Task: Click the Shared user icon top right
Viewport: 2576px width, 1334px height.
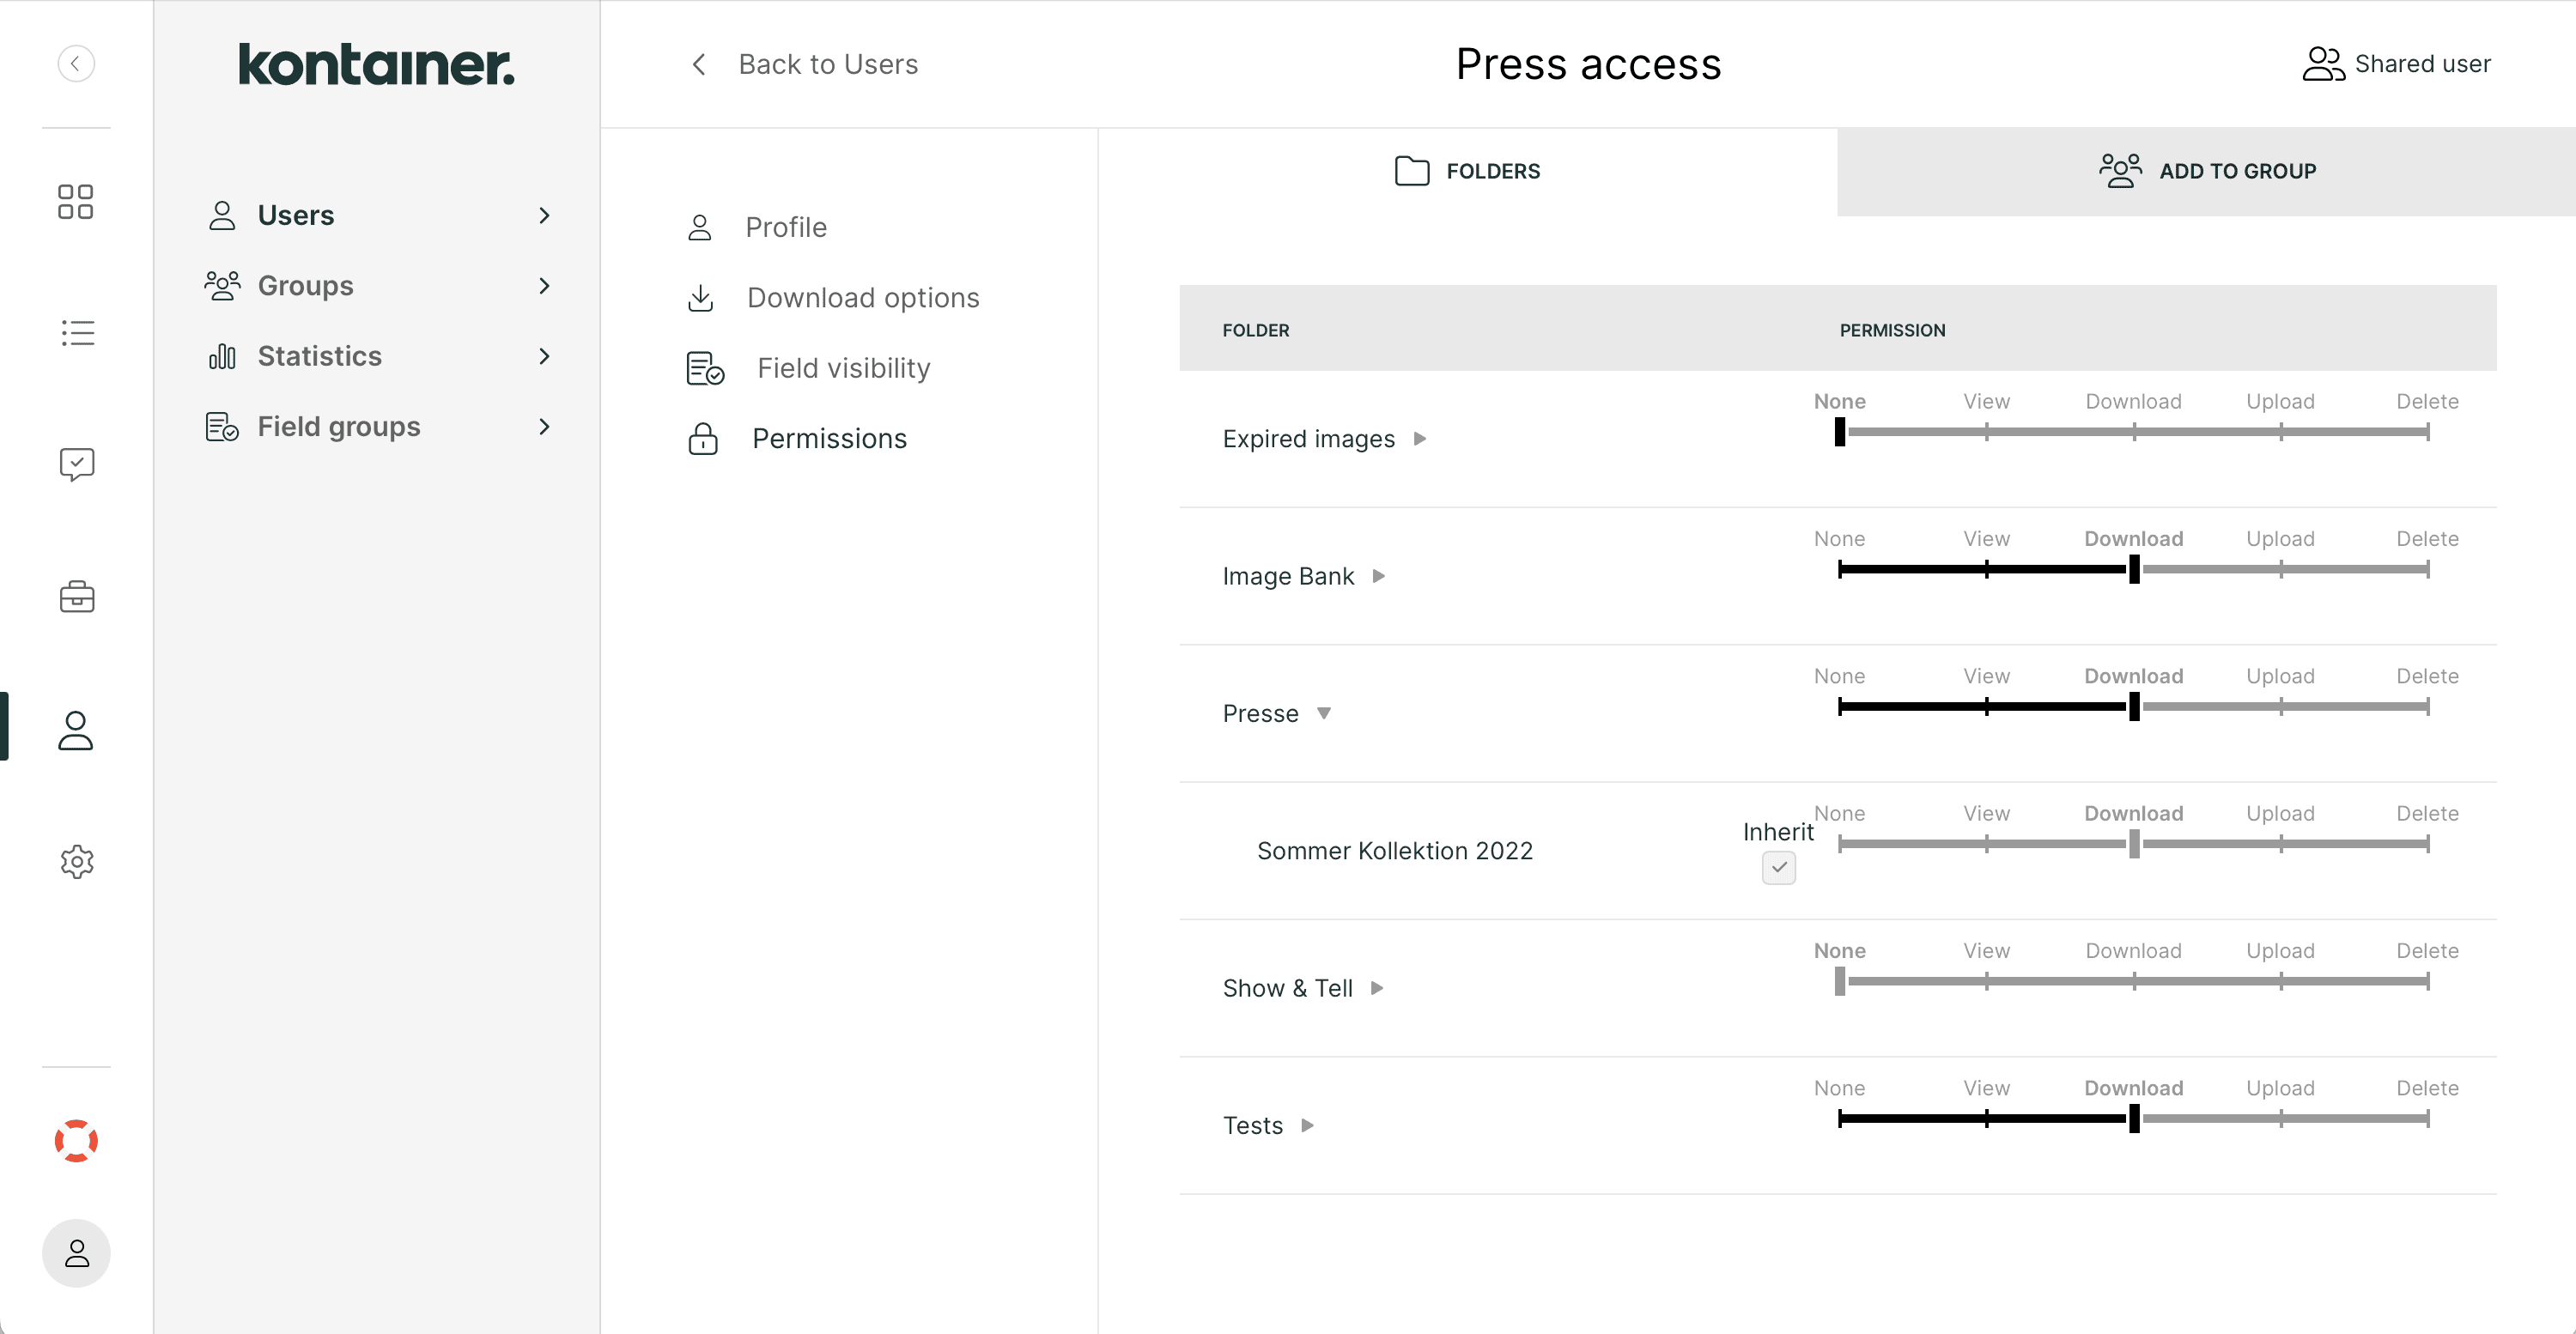Action: 2323,63
